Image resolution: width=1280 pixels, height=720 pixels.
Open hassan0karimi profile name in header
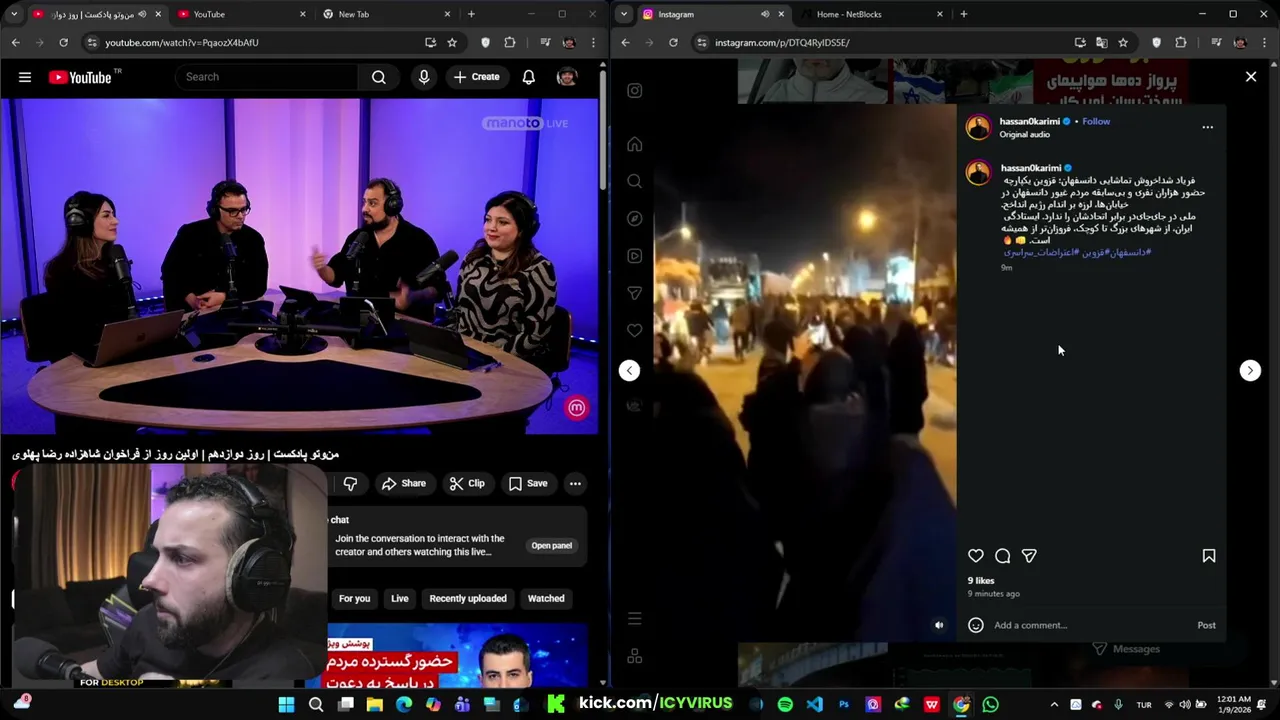(1029, 121)
